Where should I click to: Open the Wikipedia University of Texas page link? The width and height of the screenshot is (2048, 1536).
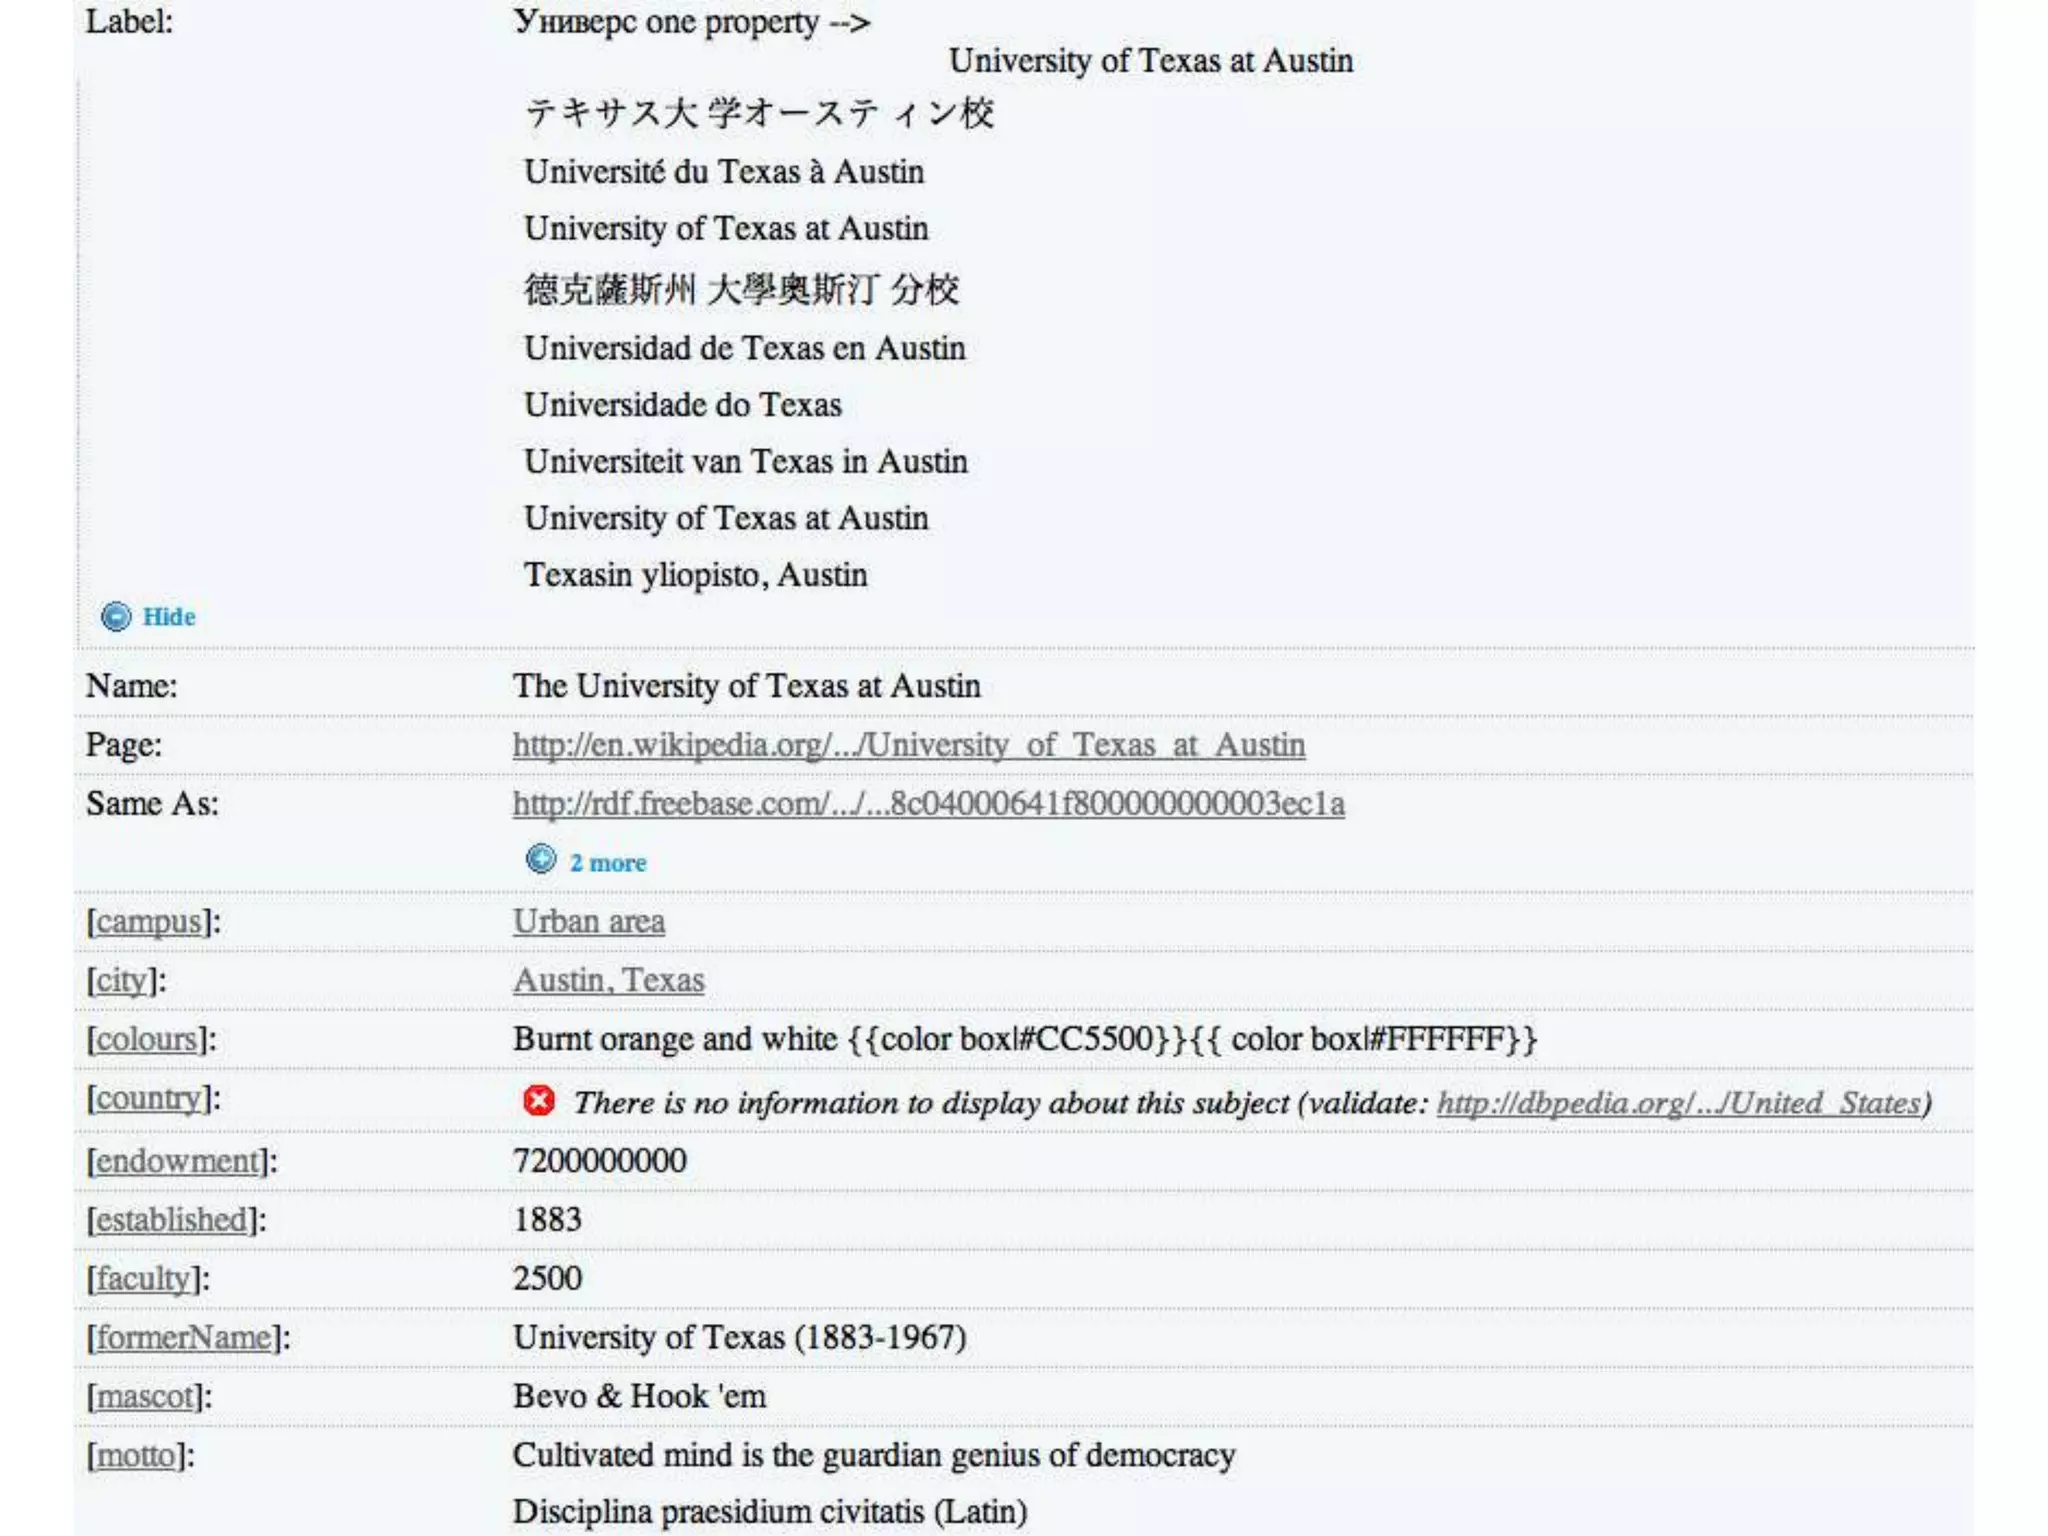(908, 745)
